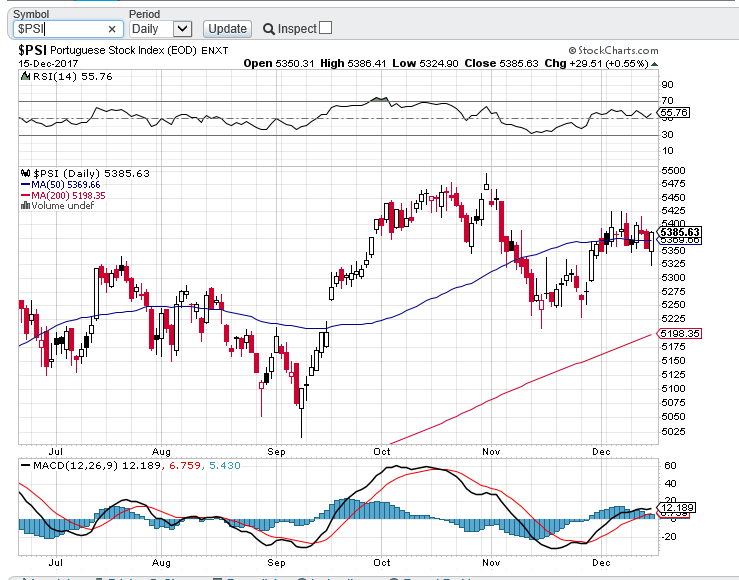Click the 55.76 RSI value axis tag

coord(674,113)
